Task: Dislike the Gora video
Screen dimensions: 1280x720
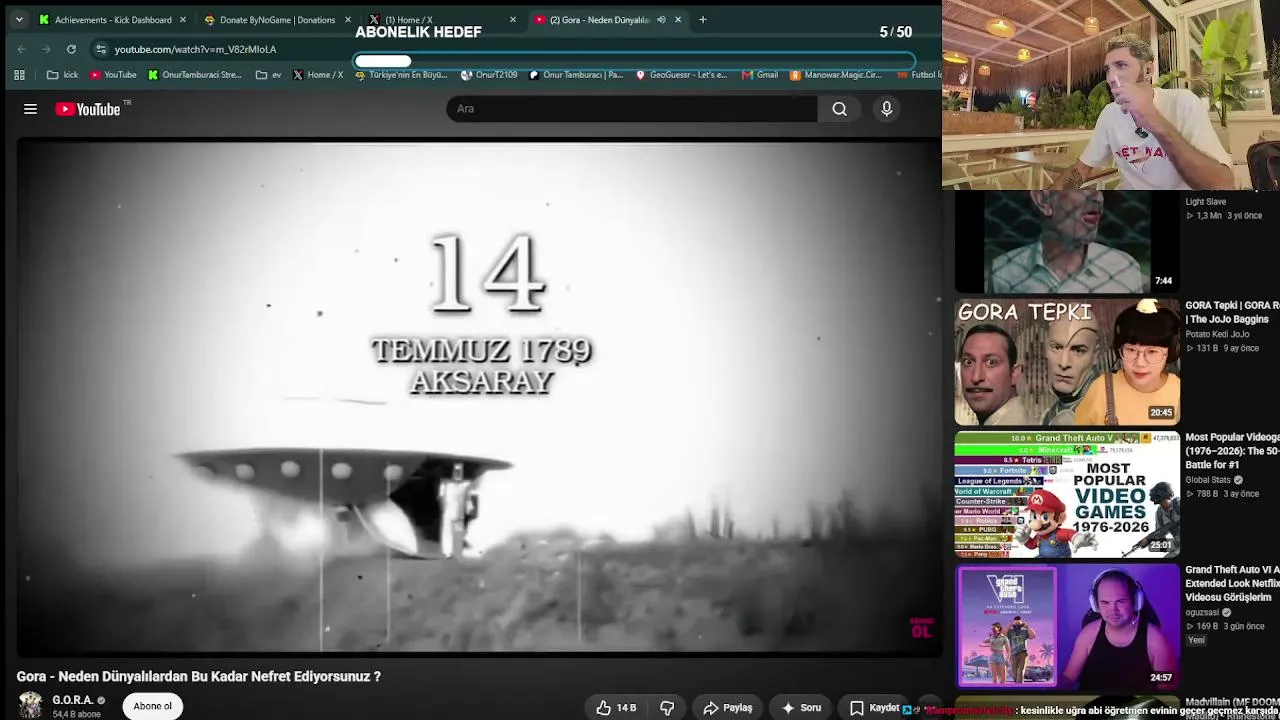Action: point(667,708)
